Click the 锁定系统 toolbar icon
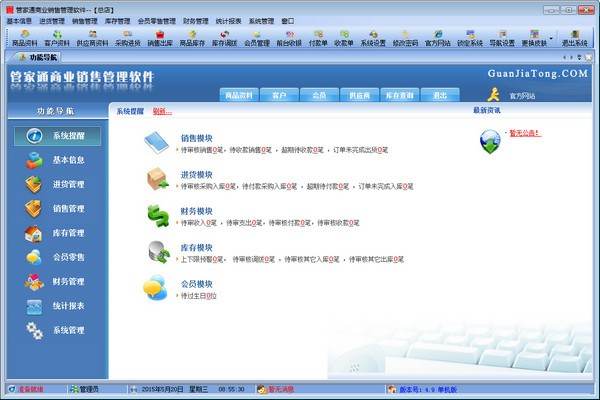This screenshot has width=600, height=400. tap(470, 39)
